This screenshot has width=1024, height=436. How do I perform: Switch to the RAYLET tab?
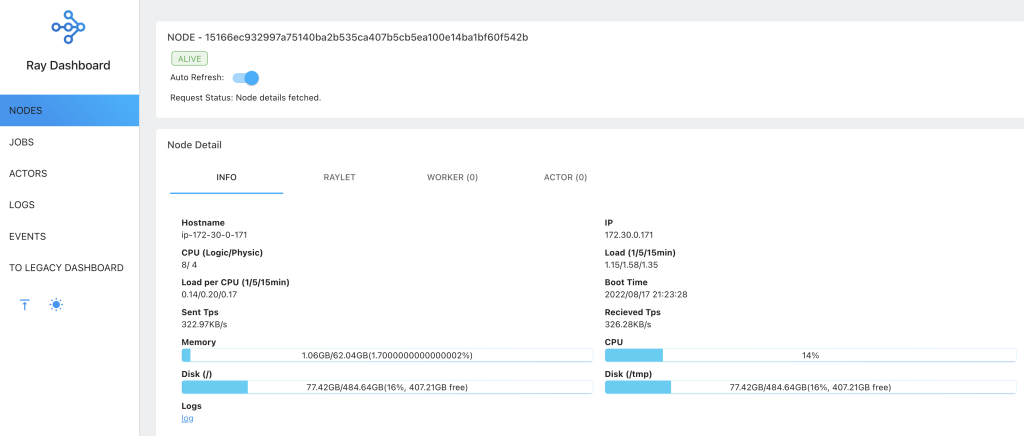tap(340, 178)
